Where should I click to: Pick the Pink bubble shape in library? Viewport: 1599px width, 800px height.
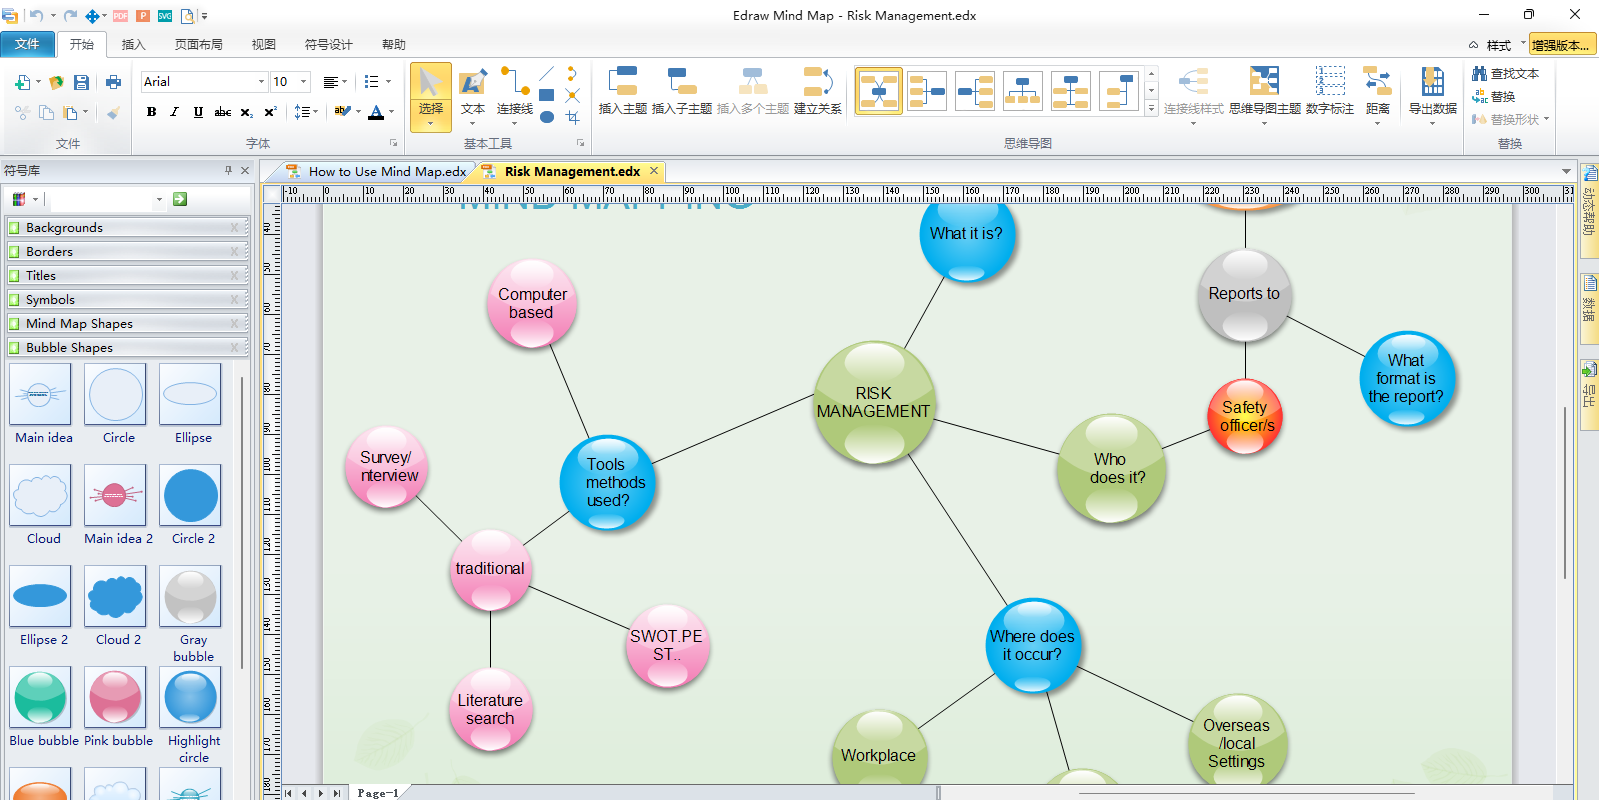click(115, 698)
